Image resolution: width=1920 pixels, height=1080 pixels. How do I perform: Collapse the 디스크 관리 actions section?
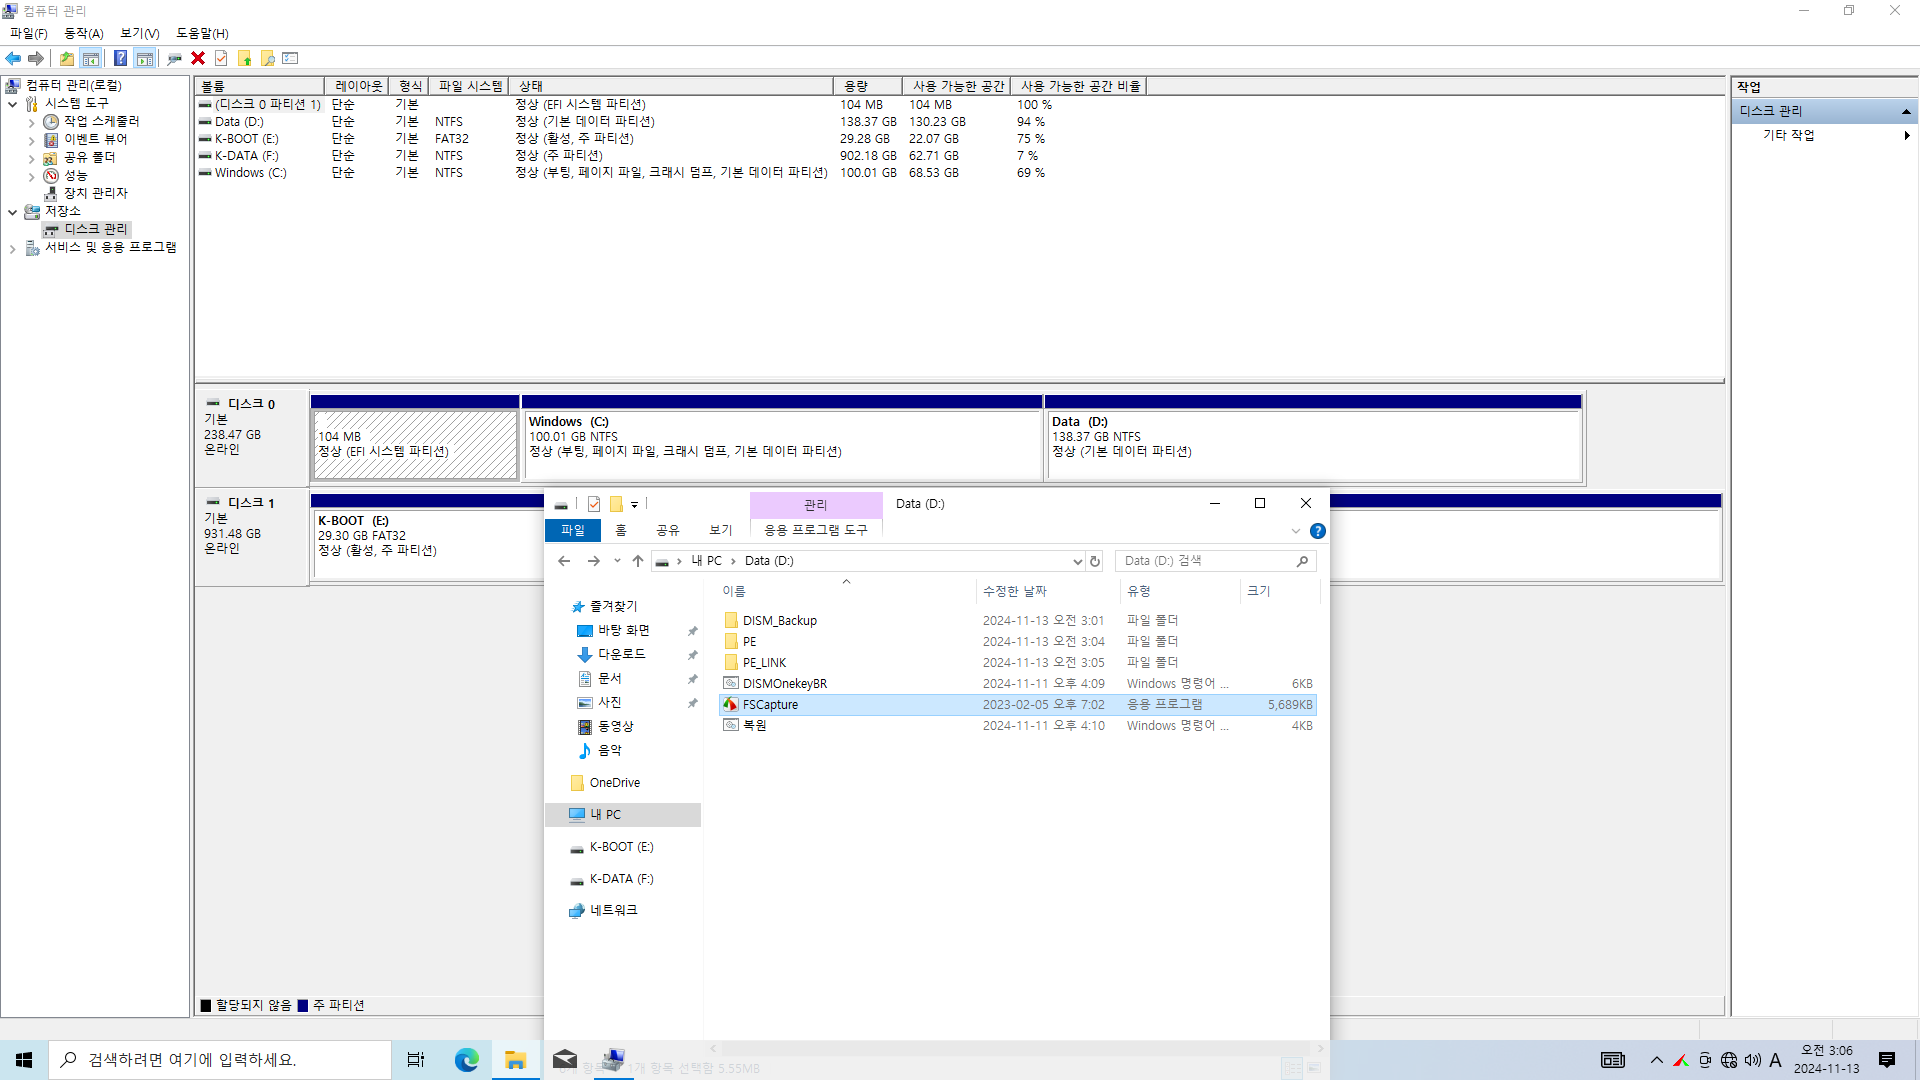[x=1906, y=111]
